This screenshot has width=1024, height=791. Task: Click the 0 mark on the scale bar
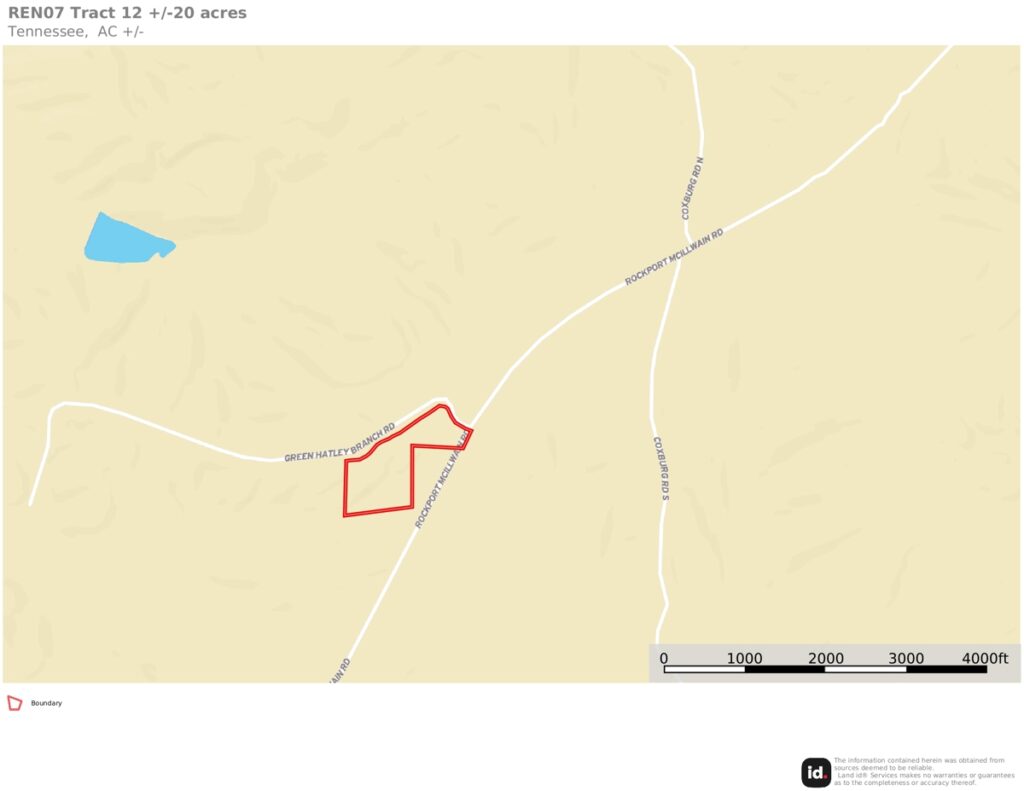[x=664, y=658]
